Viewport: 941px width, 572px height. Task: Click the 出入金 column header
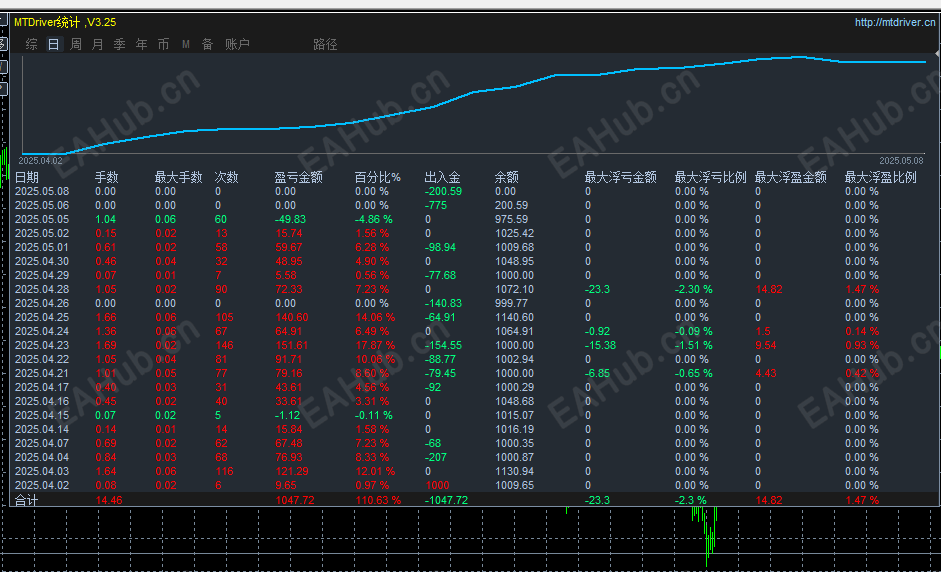(x=442, y=177)
